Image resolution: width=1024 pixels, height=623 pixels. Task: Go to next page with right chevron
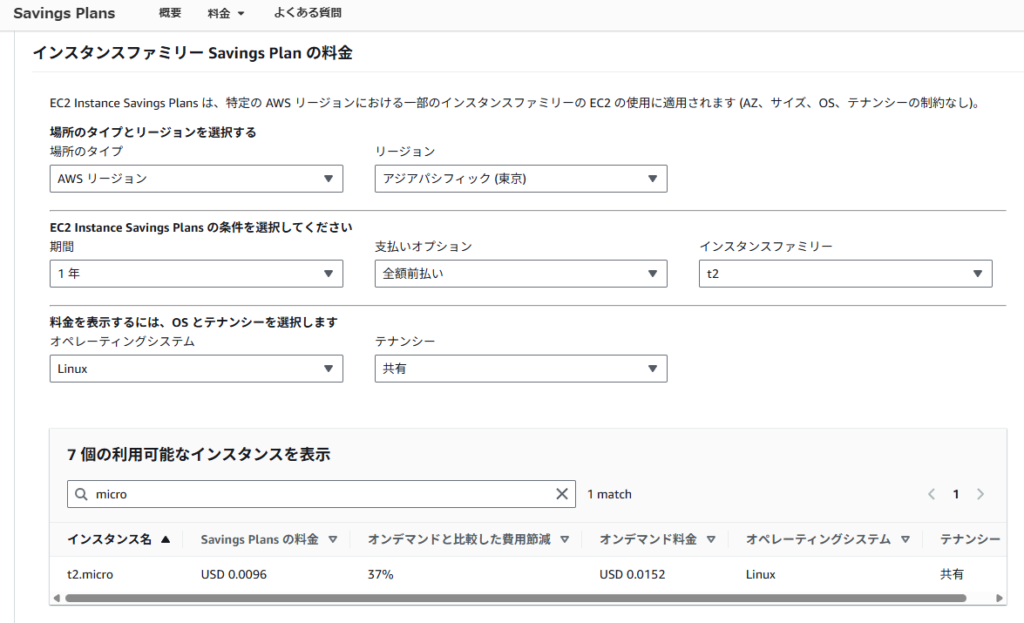(x=980, y=494)
